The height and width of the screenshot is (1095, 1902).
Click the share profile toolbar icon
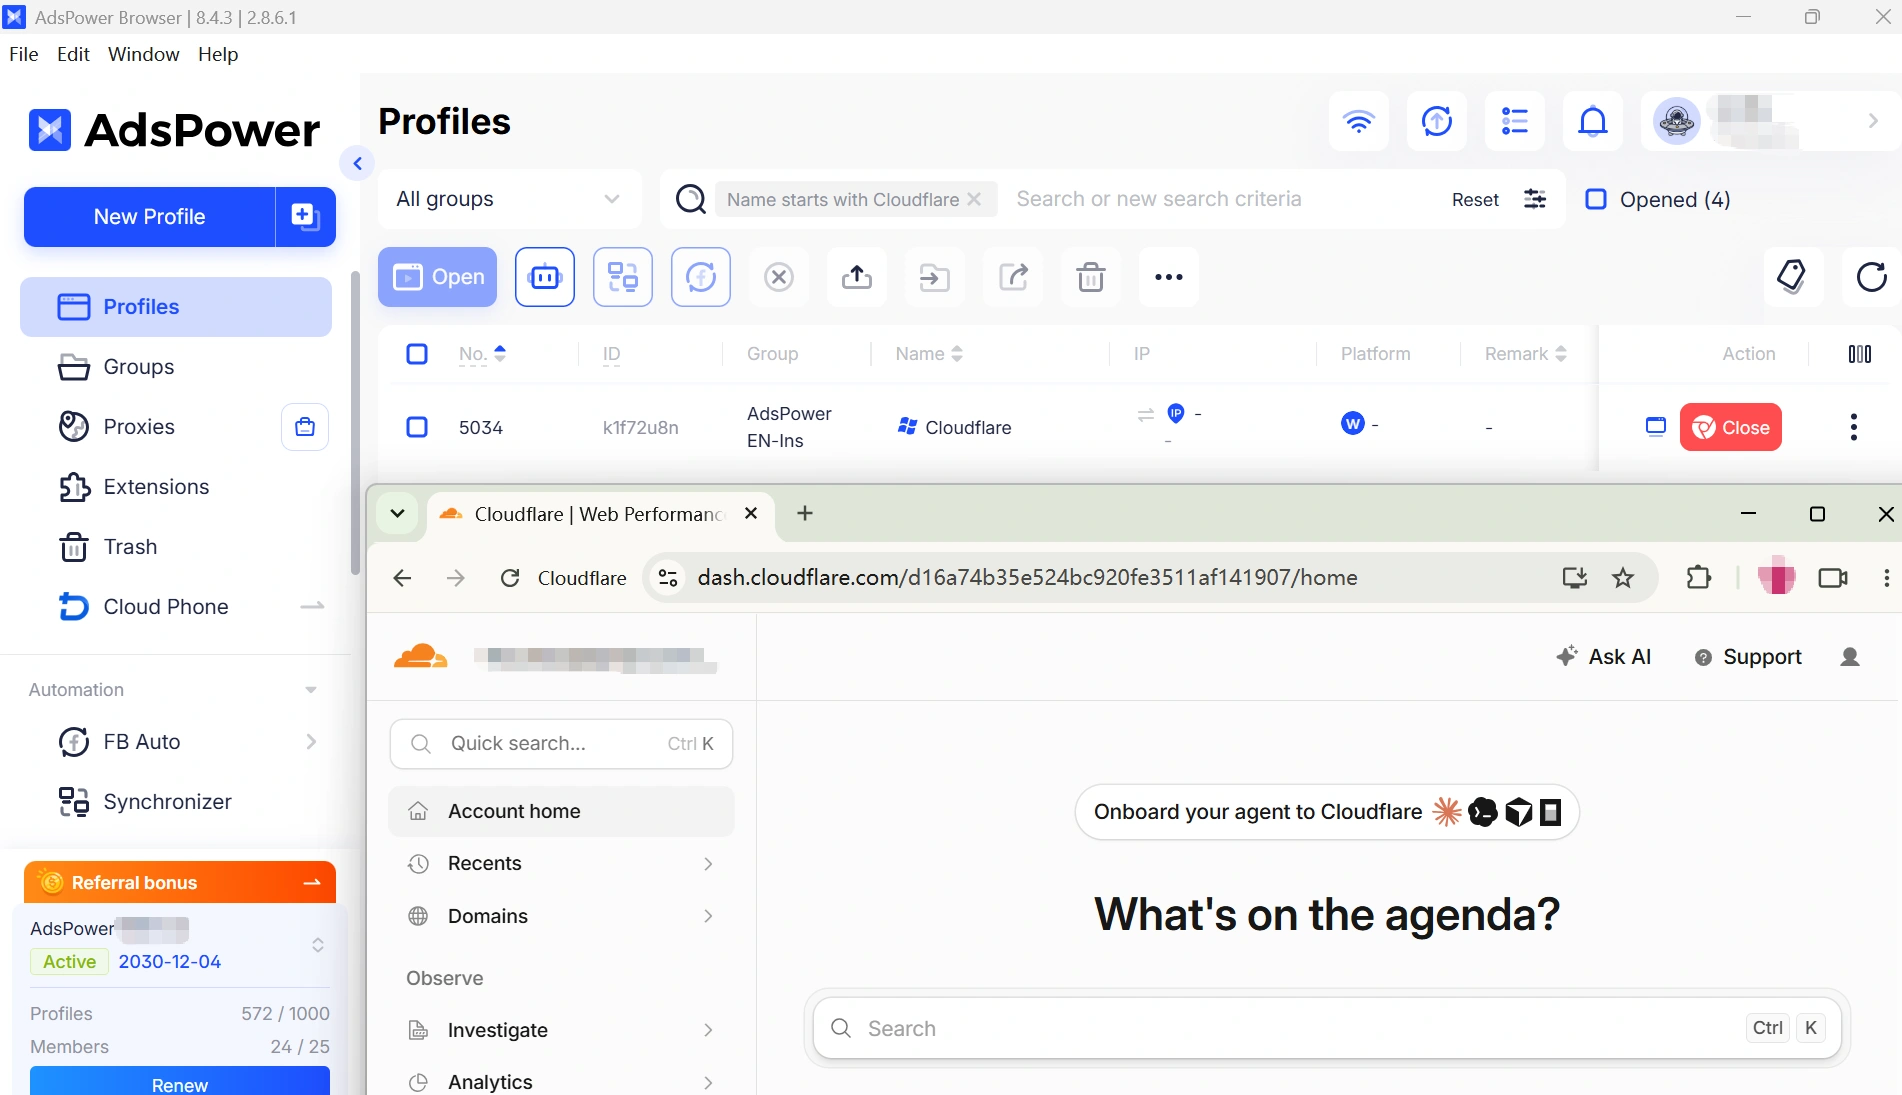point(1013,277)
